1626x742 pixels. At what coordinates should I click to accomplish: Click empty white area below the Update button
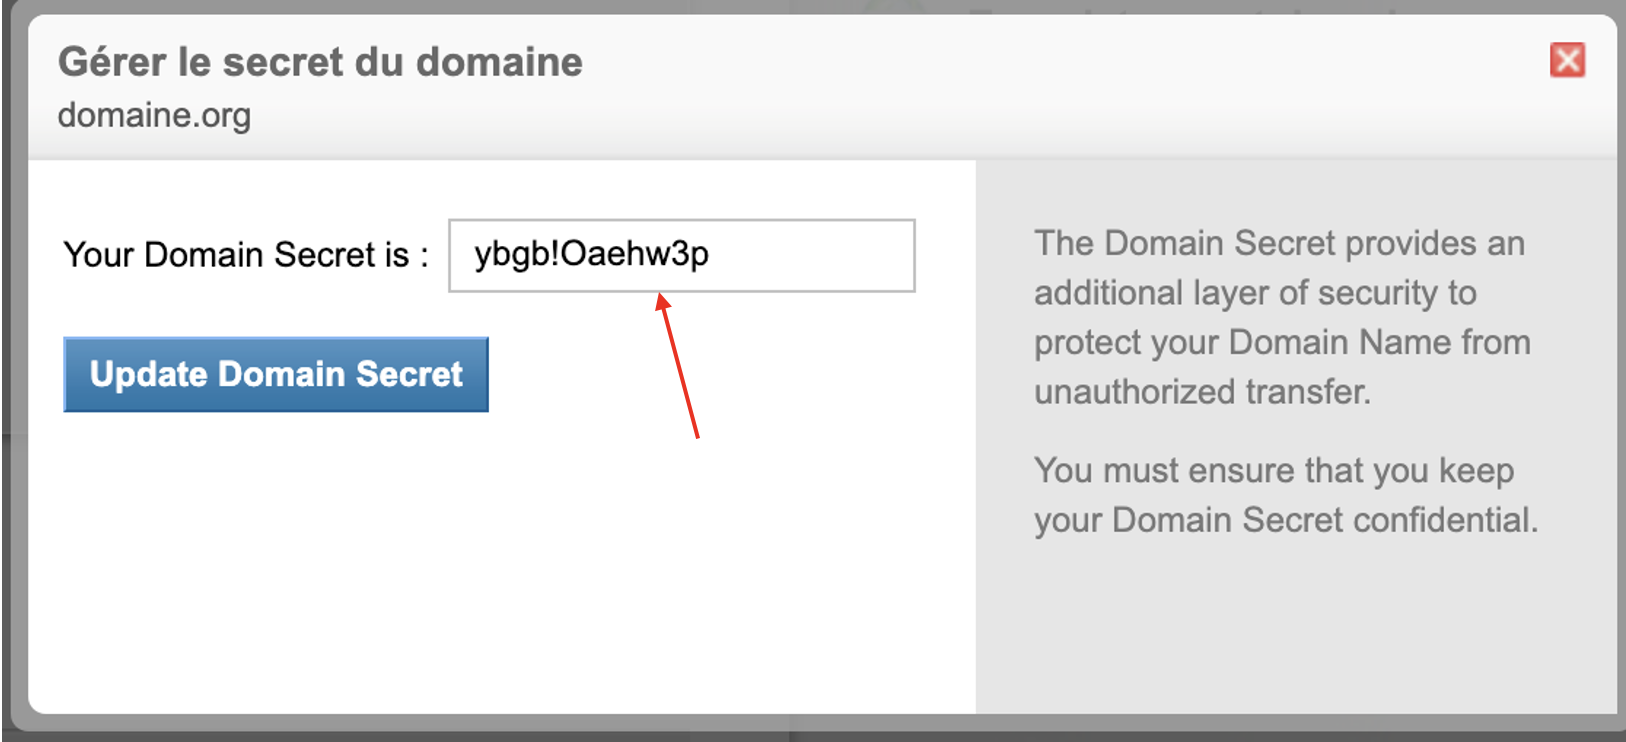pos(500,570)
